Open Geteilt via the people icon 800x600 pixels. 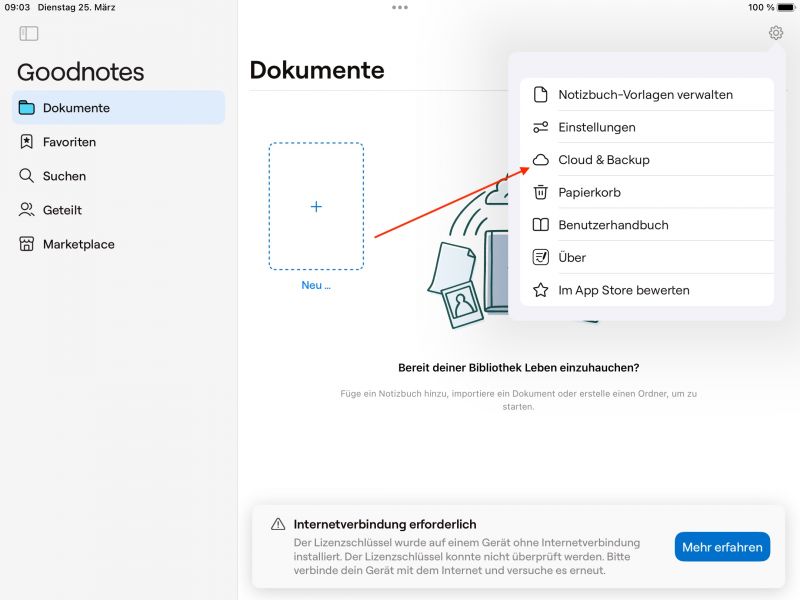(27, 210)
